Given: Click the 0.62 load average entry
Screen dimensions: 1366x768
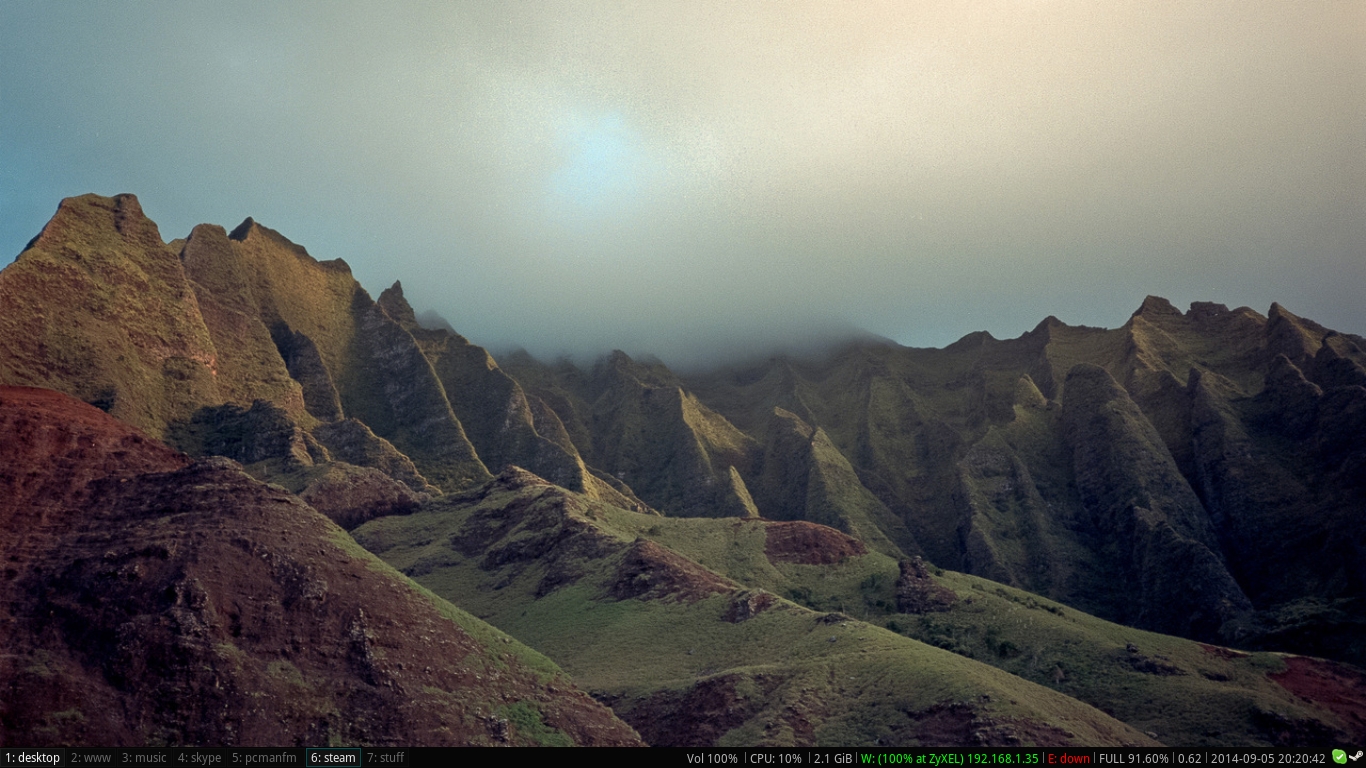Looking at the screenshot, I should [x=1190, y=758].
